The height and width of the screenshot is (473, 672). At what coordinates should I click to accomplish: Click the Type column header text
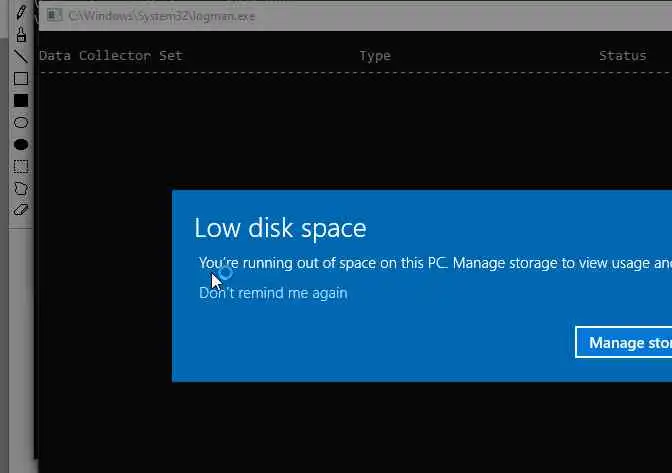[375, 56]
